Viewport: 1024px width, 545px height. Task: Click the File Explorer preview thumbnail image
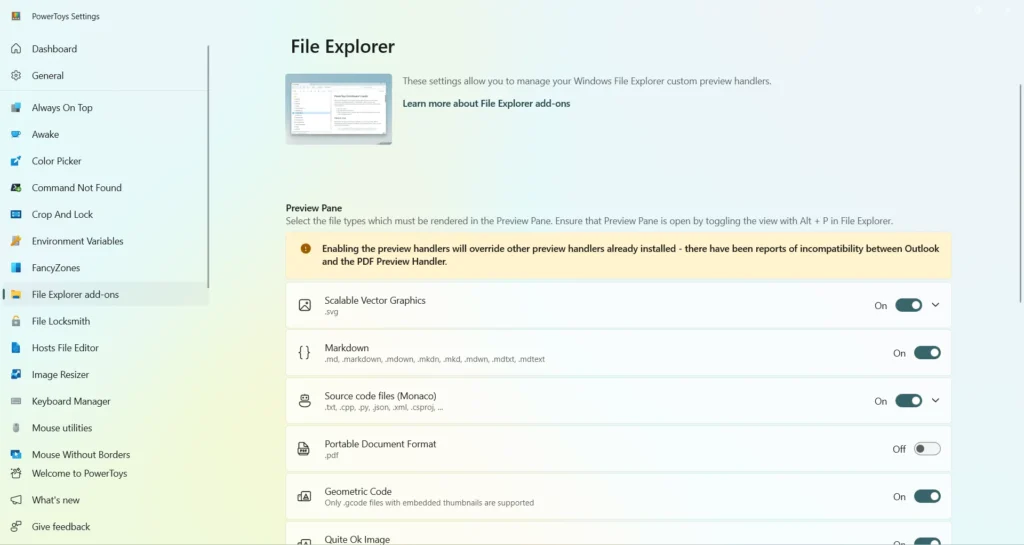[x=338, y=109]
